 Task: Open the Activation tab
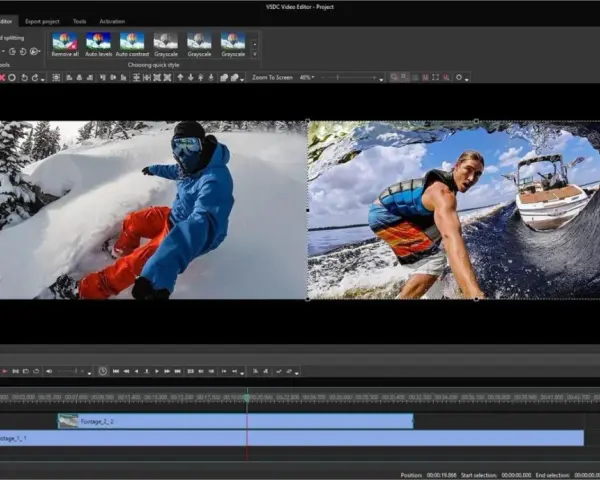pyautogui.click(x=112, y=21)
